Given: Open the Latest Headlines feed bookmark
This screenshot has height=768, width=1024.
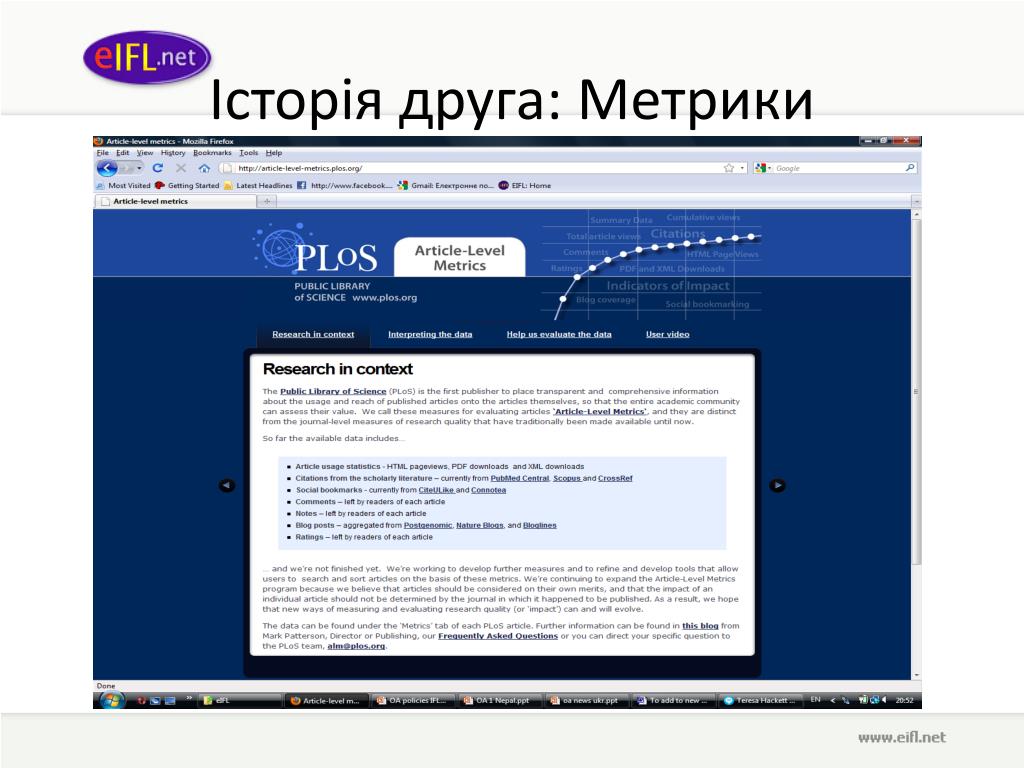Looking at the screenshot, I should [258, 185].
